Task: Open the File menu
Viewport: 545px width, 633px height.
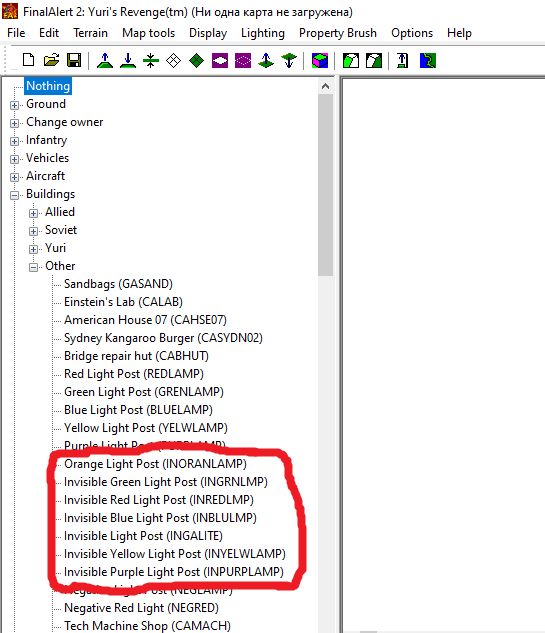Action: [x=16, y=33]
